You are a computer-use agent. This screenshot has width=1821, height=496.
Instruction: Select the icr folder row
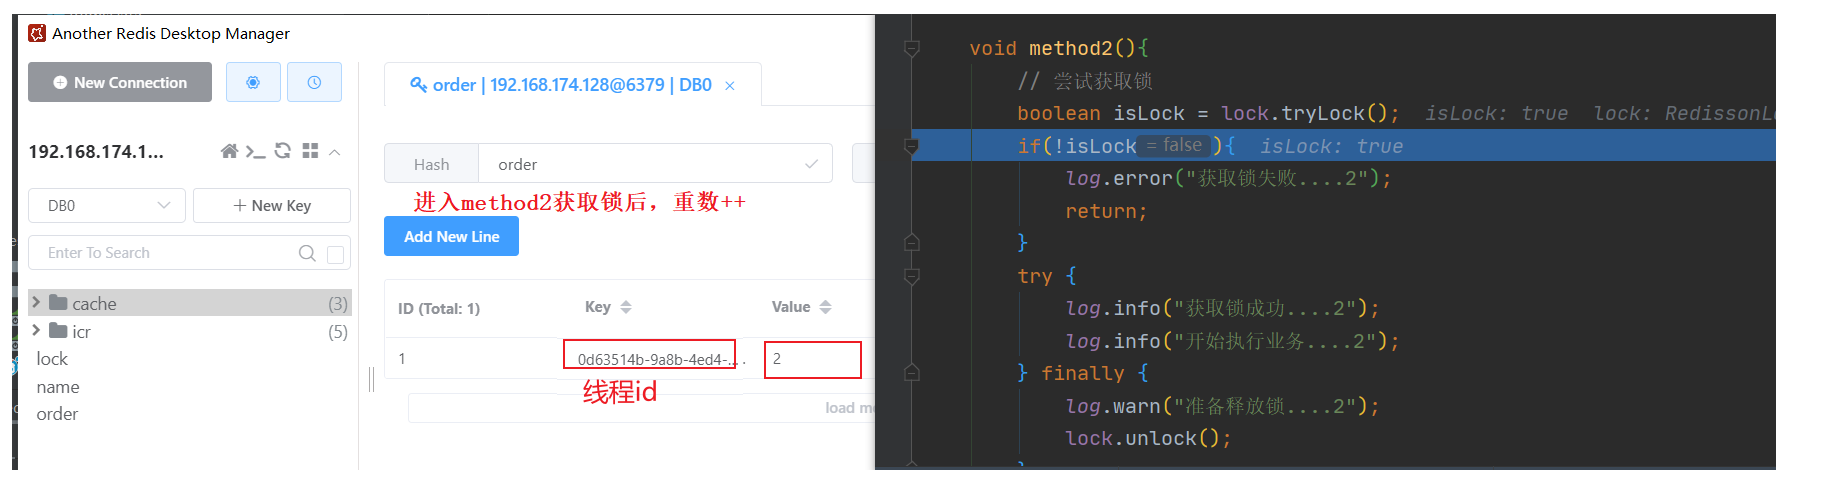pos(189,331)
